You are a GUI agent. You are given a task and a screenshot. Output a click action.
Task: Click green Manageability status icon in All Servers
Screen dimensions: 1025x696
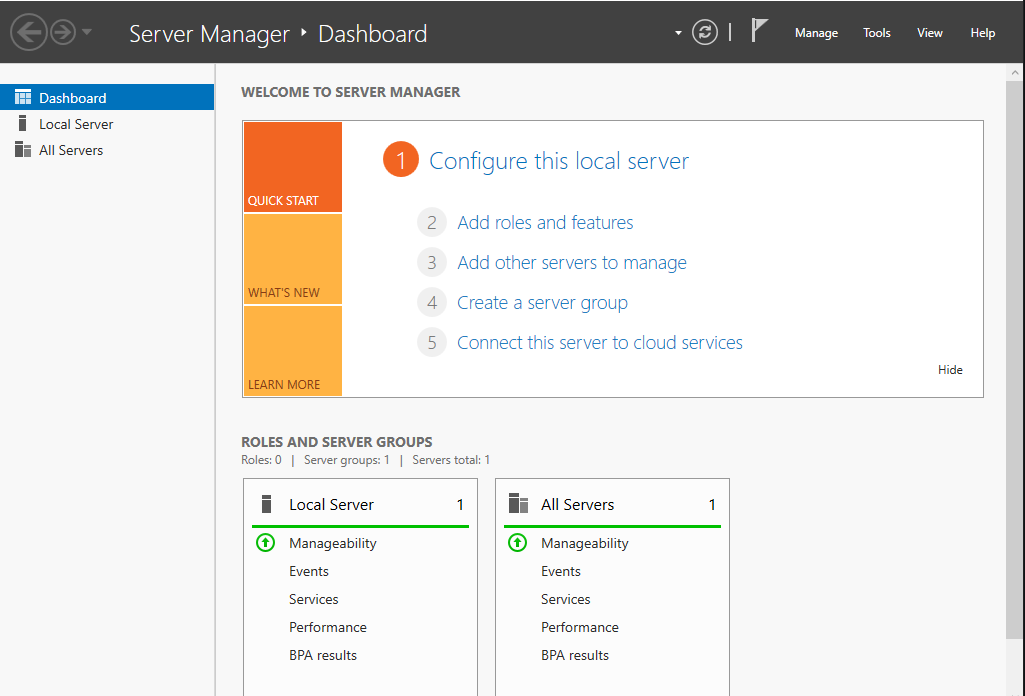(517, 542)
